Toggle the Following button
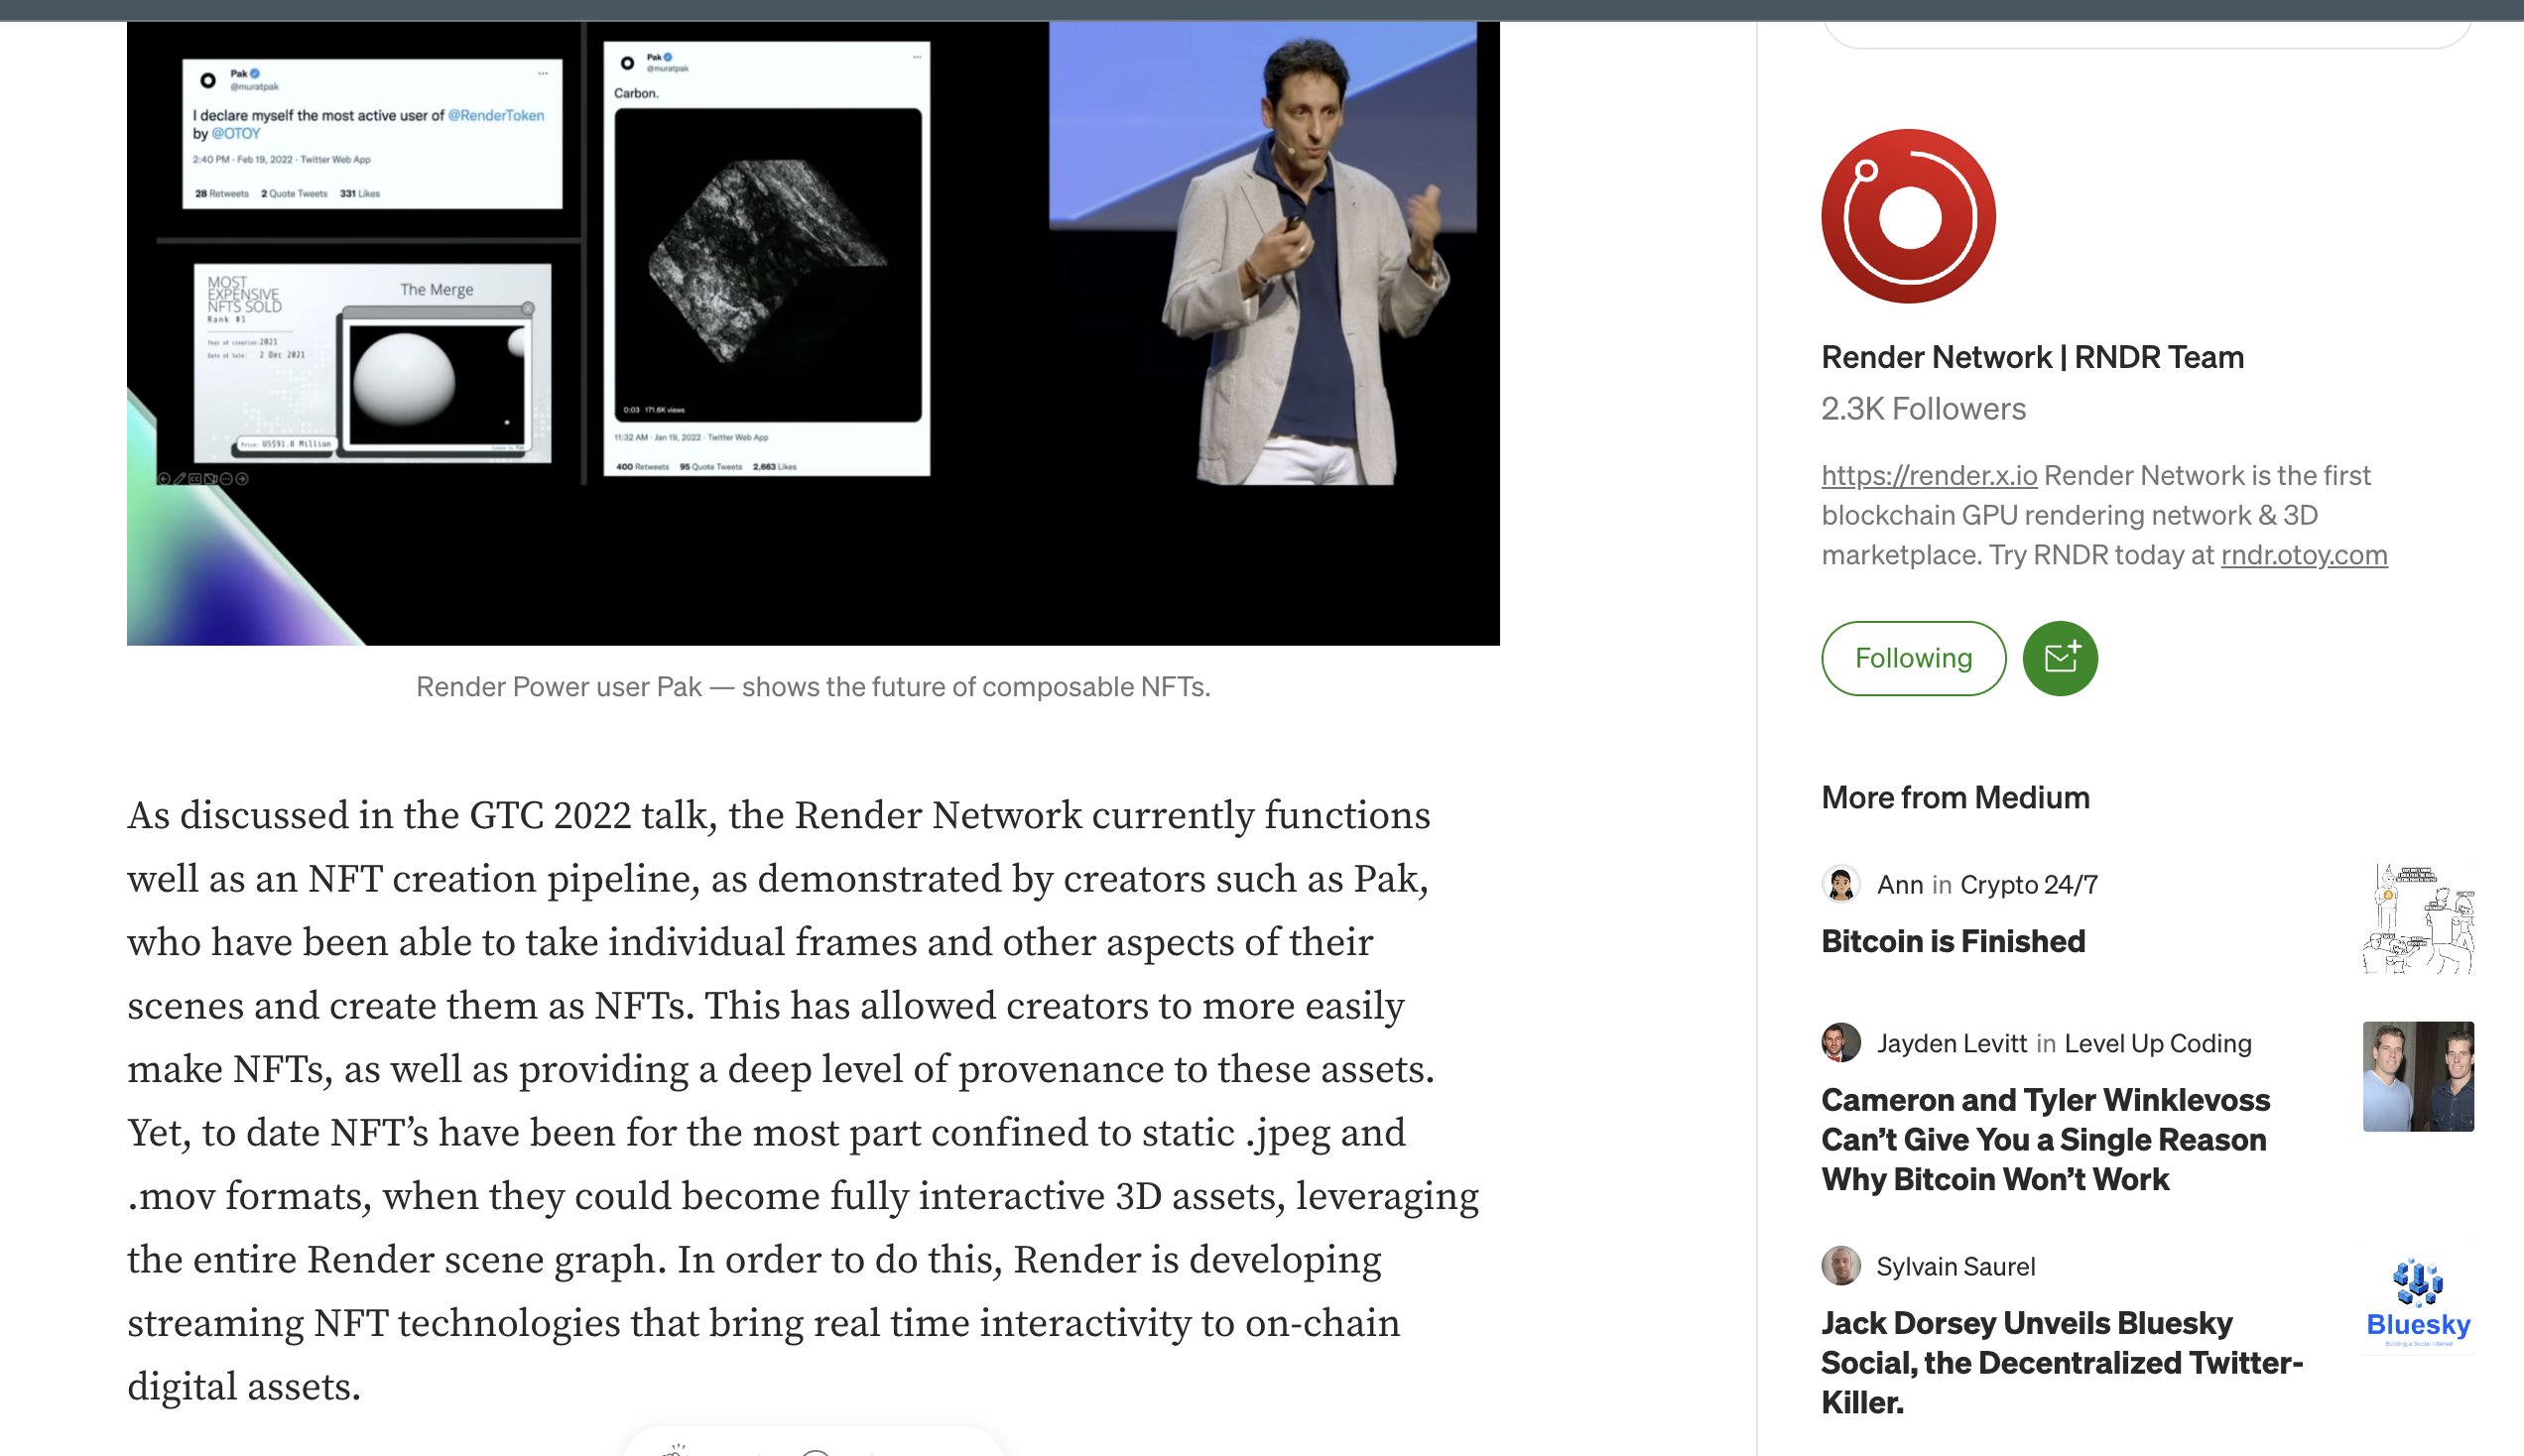2524x1456 pixels. [x=1912, y=658]
